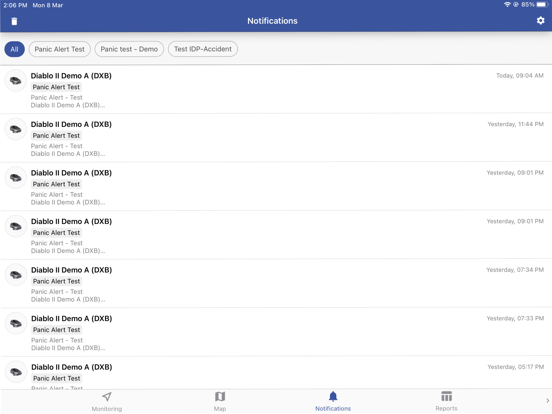Click the Yesterday, 05:17 PM timestamp
552x414 pixels.
click(x=515, y=367)
